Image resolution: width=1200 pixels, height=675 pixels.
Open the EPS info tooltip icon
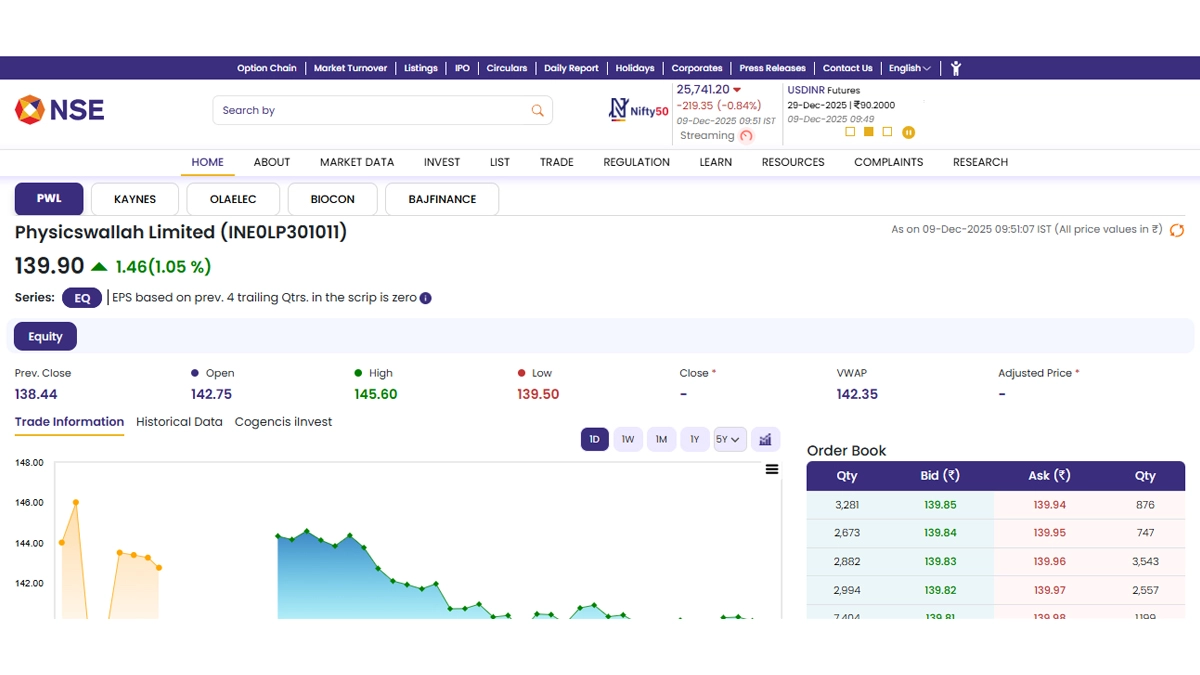point(425,298)
